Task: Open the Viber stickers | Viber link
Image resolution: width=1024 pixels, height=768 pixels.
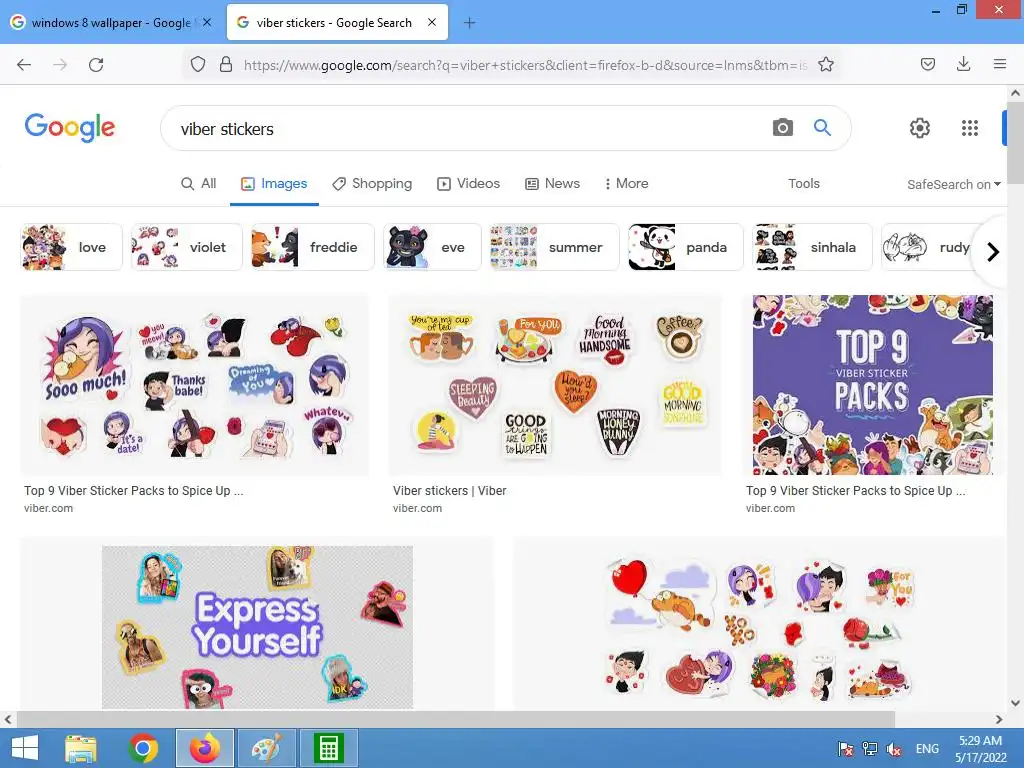Action: click(449, 490)
